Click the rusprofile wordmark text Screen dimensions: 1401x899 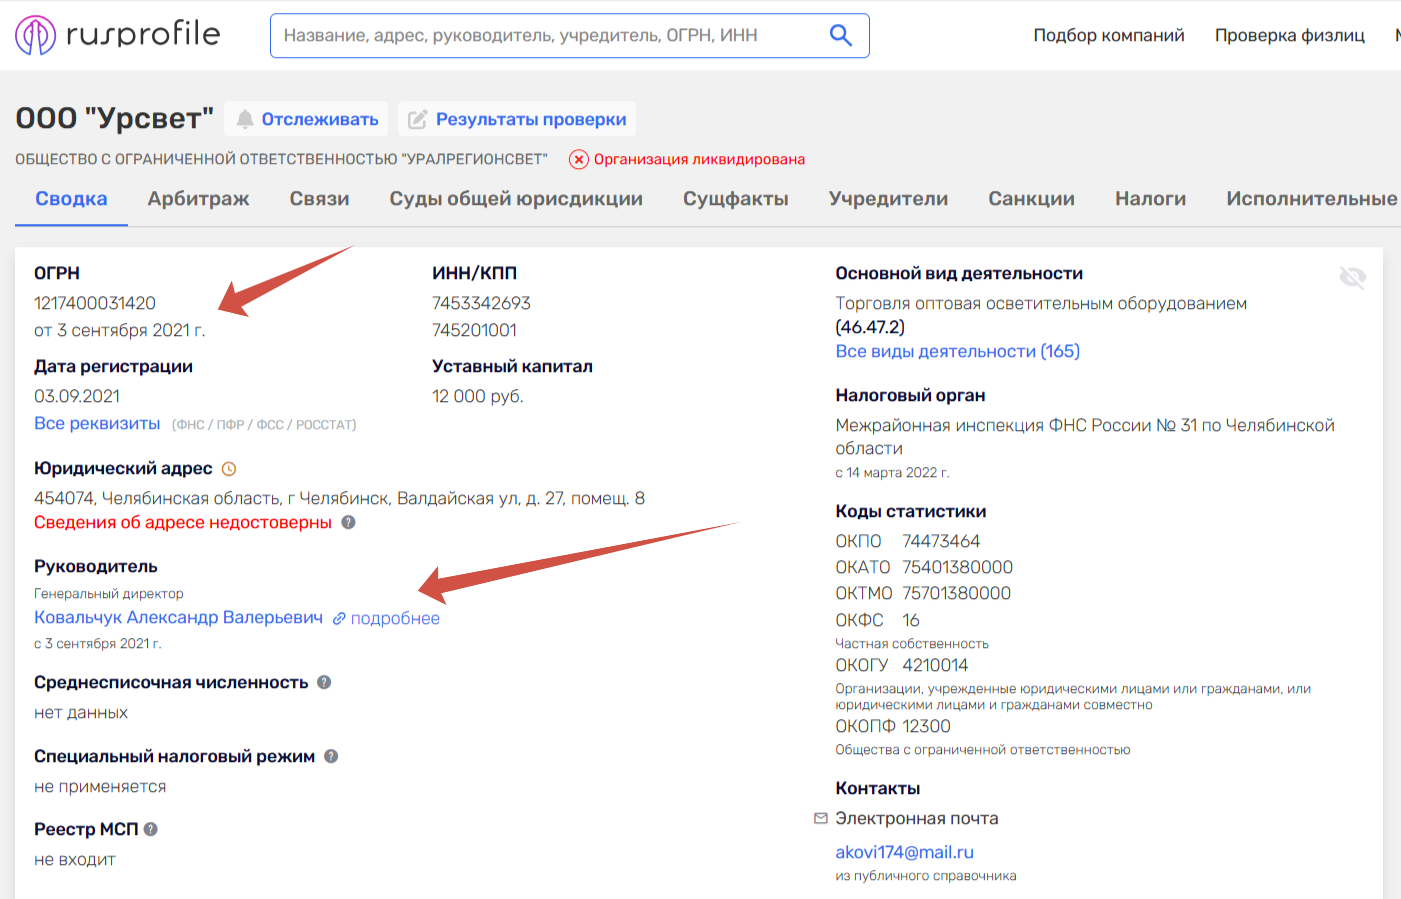coord(143,34)
